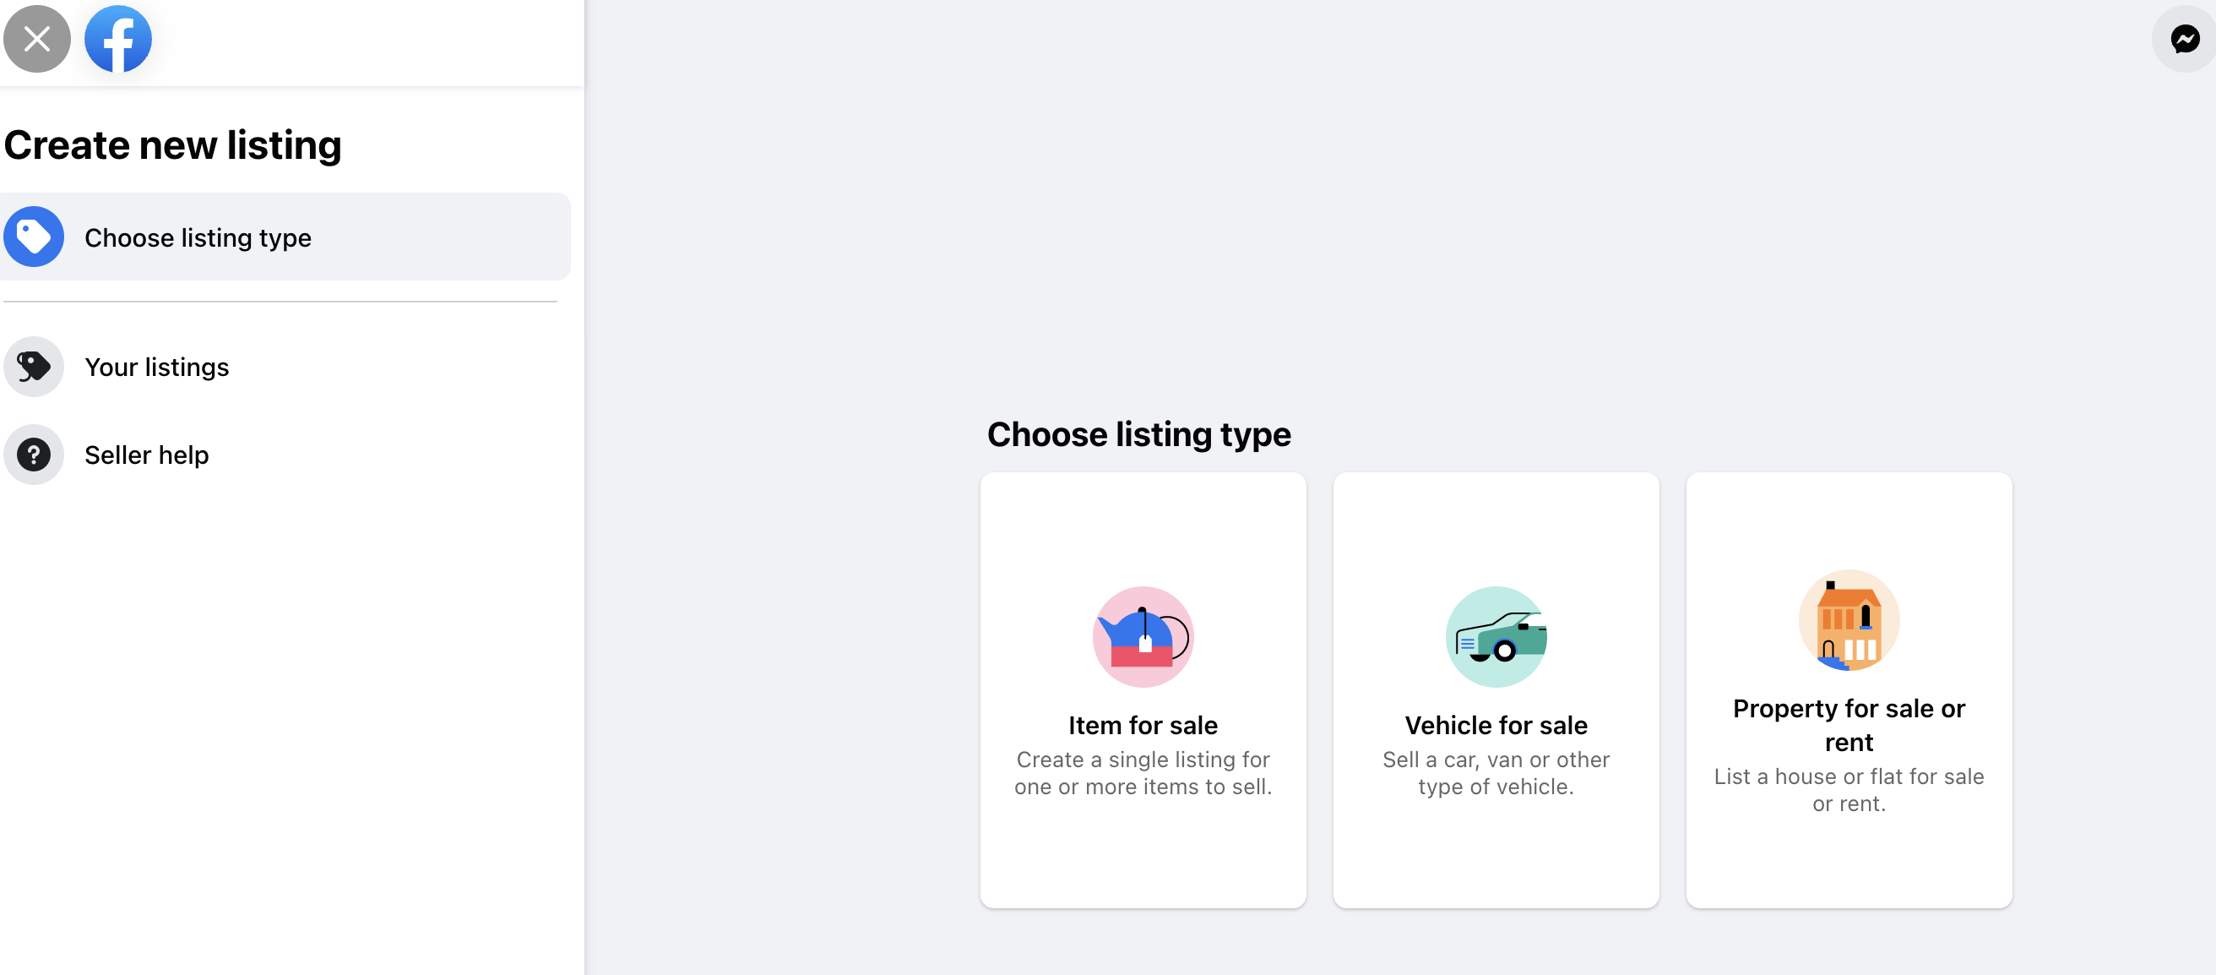Open the Seller help question mark icon

pos(34,454)
